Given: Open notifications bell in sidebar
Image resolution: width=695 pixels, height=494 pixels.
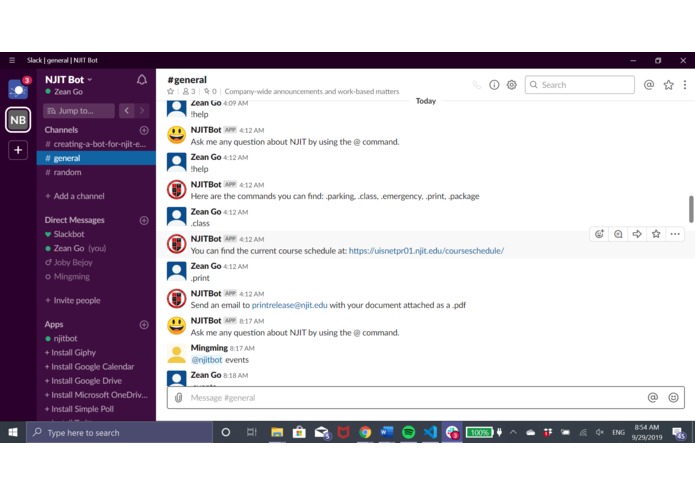Looking at the screenshot, I should (141, 80).
